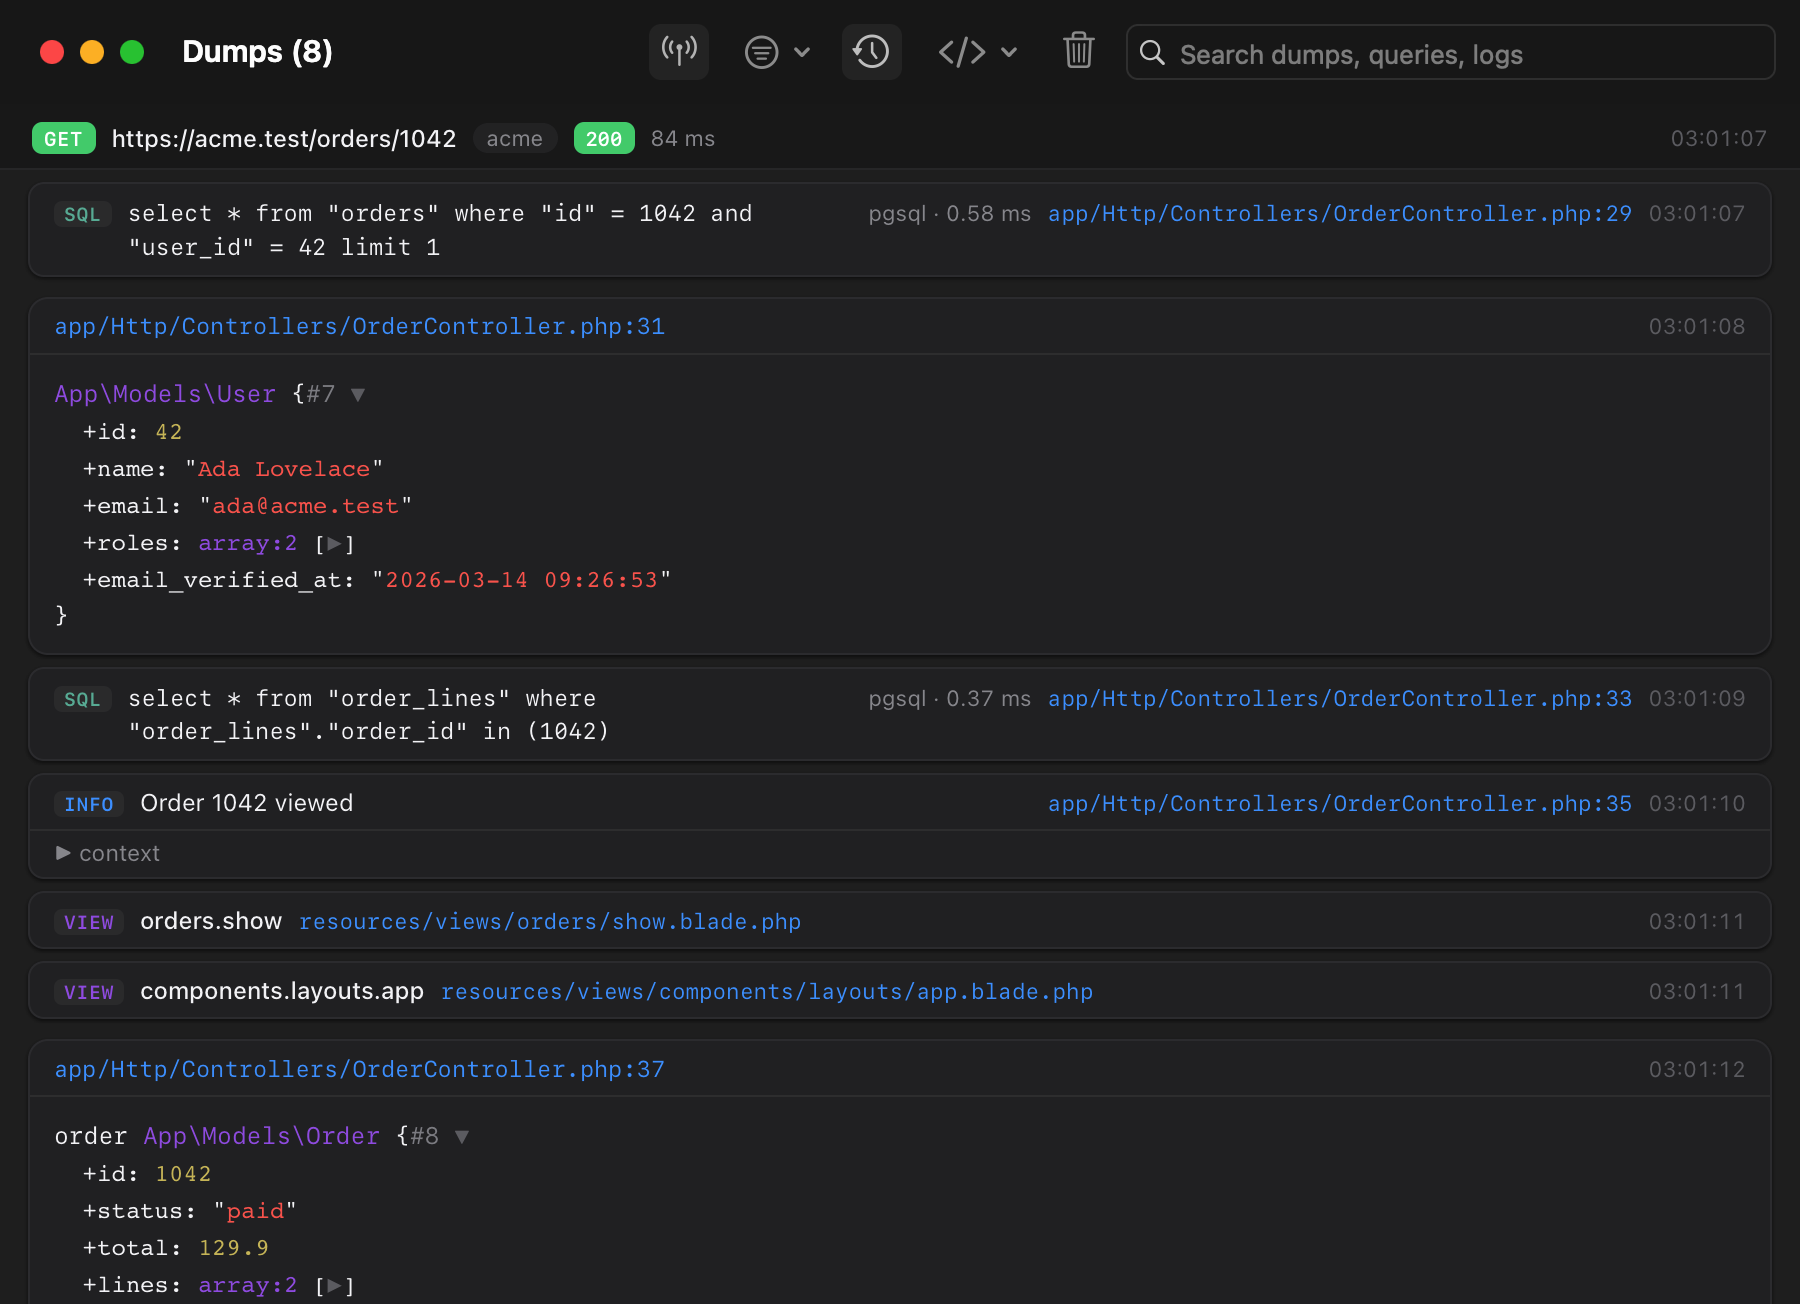
Task: Select the email_verified_at timestamp value
Action: point(522,581)
